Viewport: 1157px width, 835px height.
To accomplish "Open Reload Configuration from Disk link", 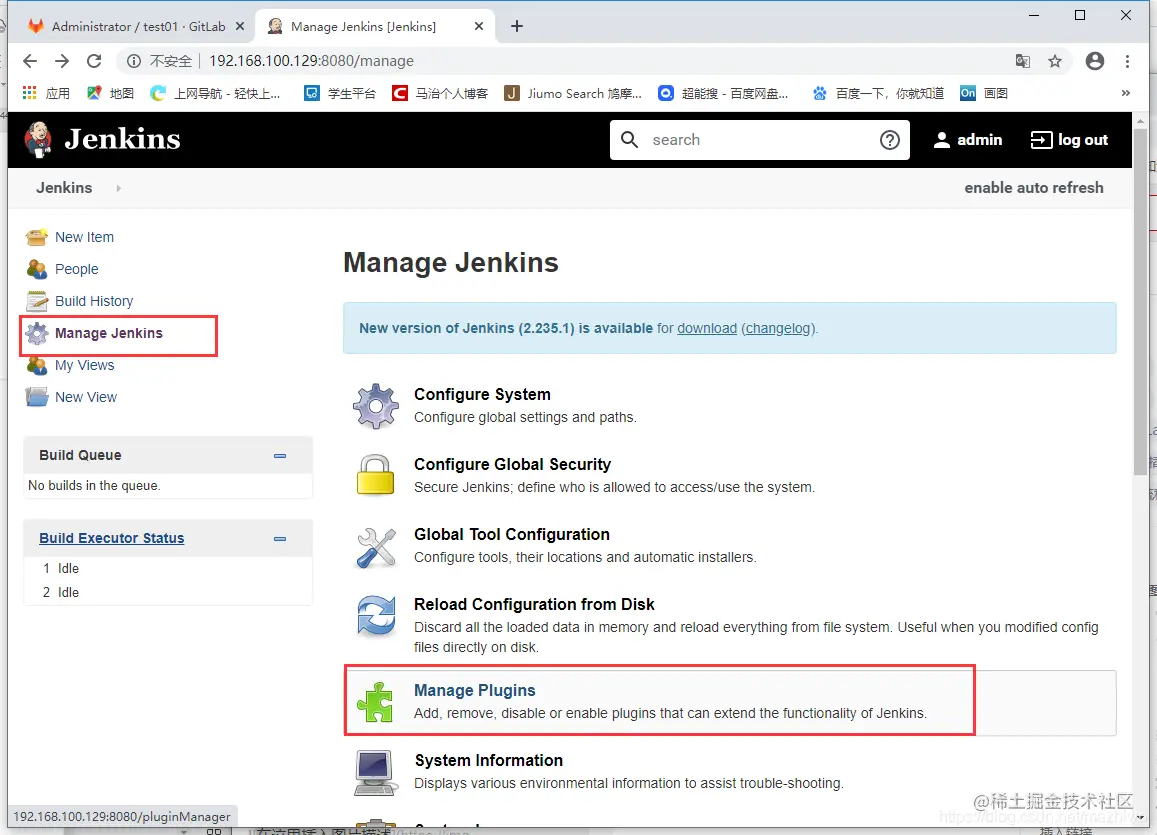I will tap(534, 605).
